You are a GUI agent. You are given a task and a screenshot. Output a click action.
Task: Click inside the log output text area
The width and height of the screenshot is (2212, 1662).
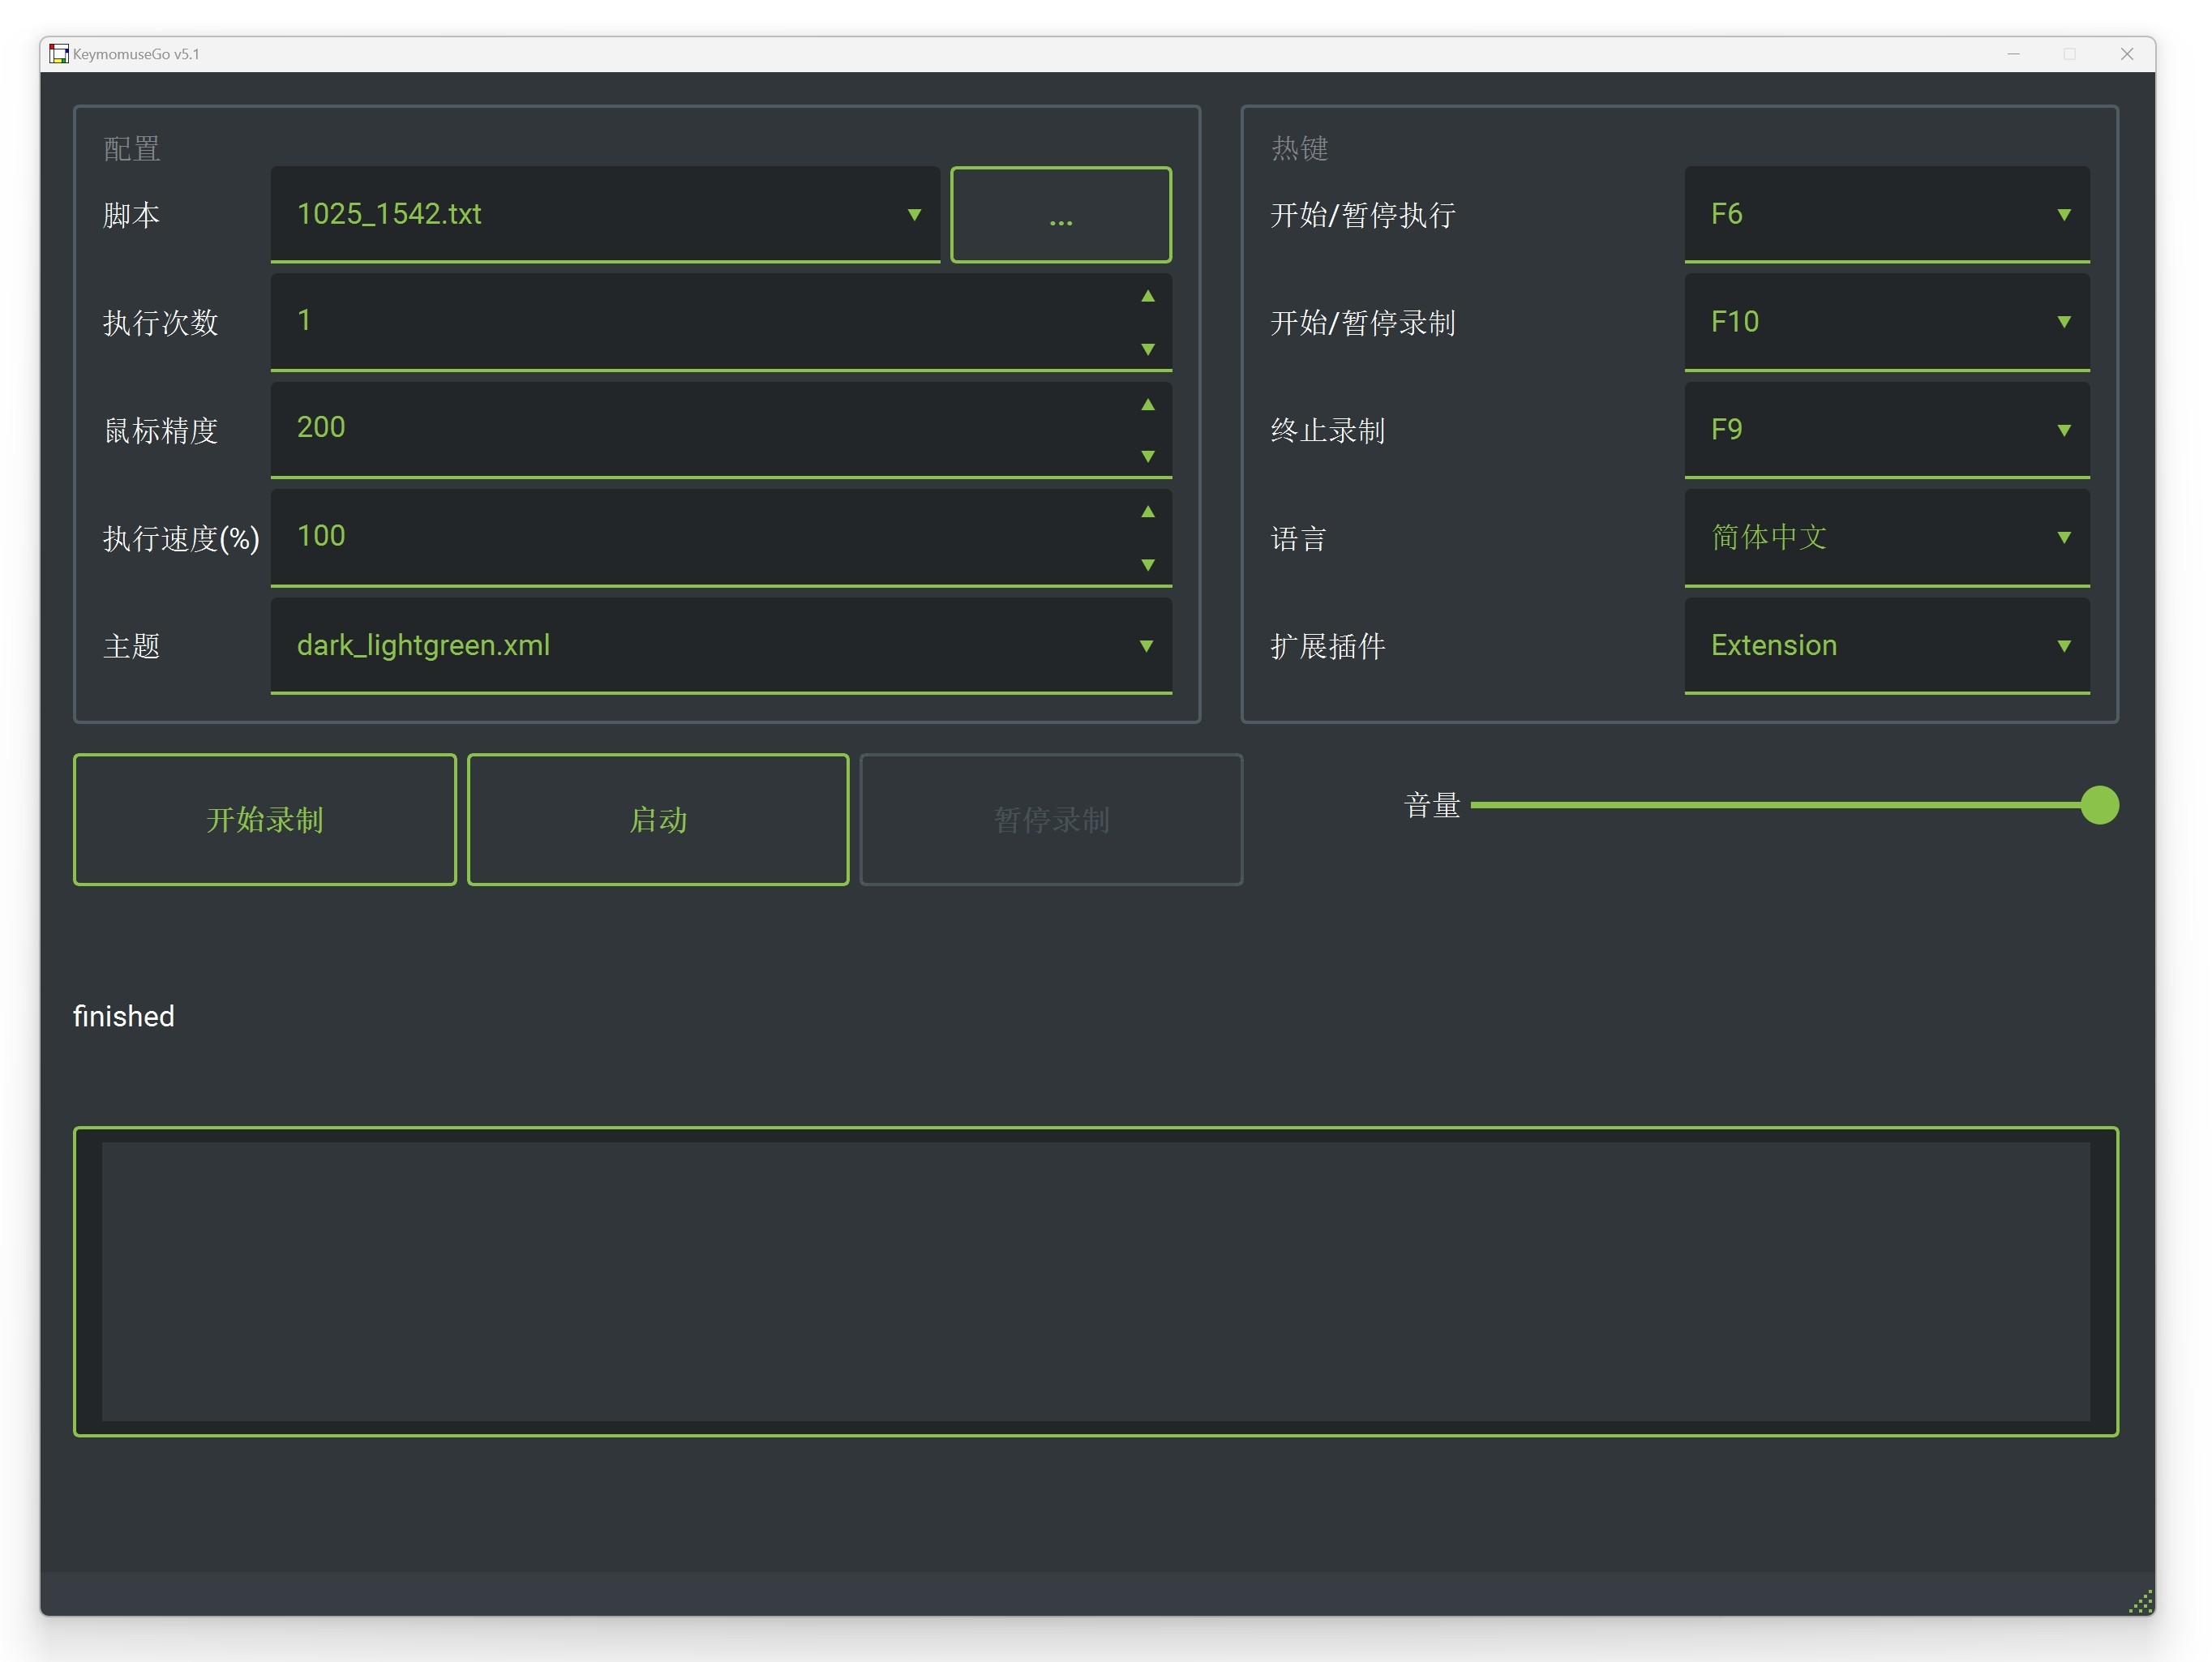click(1096, 1281)
